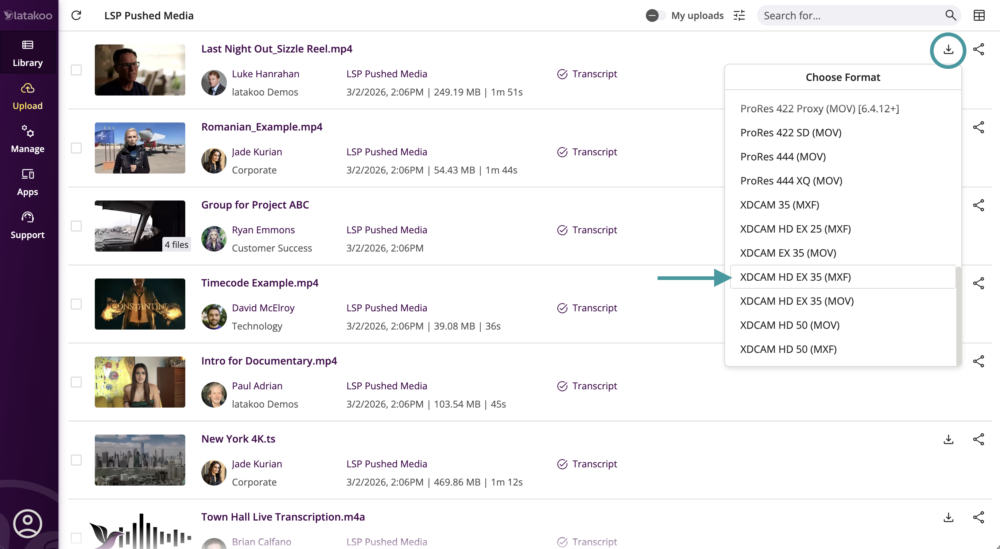Click the refresh icon beside LSP Pushed Media
Viewport: 1000px width, 549px height.
[77, 16]
